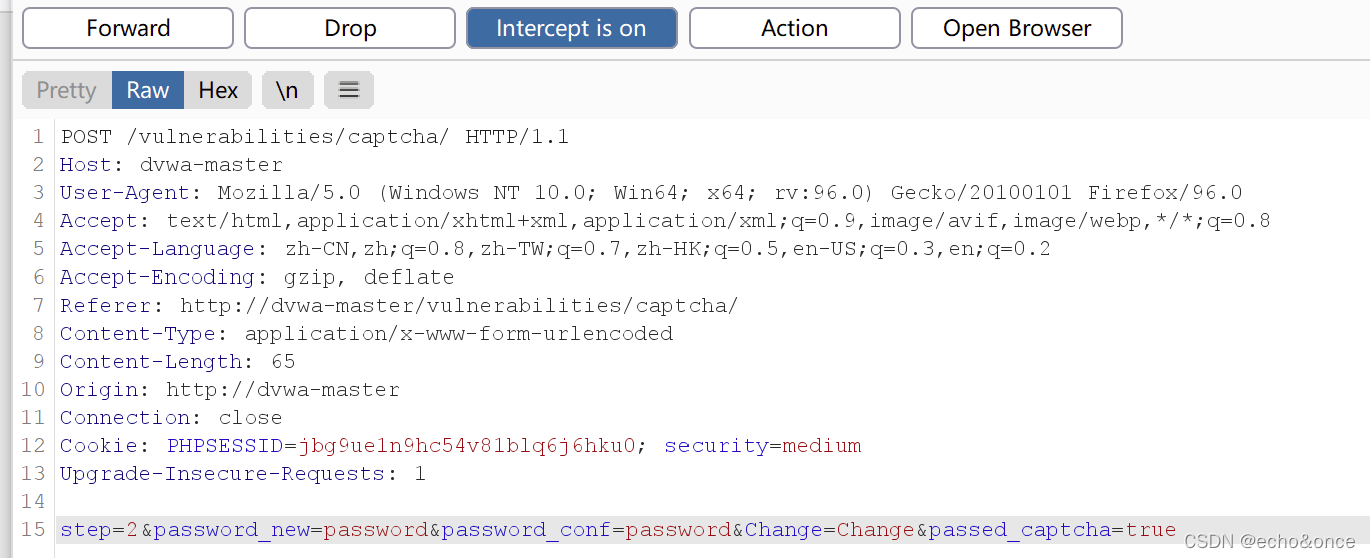The height and width of the screenshot is (558, 1370).
Task: Switch to the Pretty view tab
Action: click(66, 90)
